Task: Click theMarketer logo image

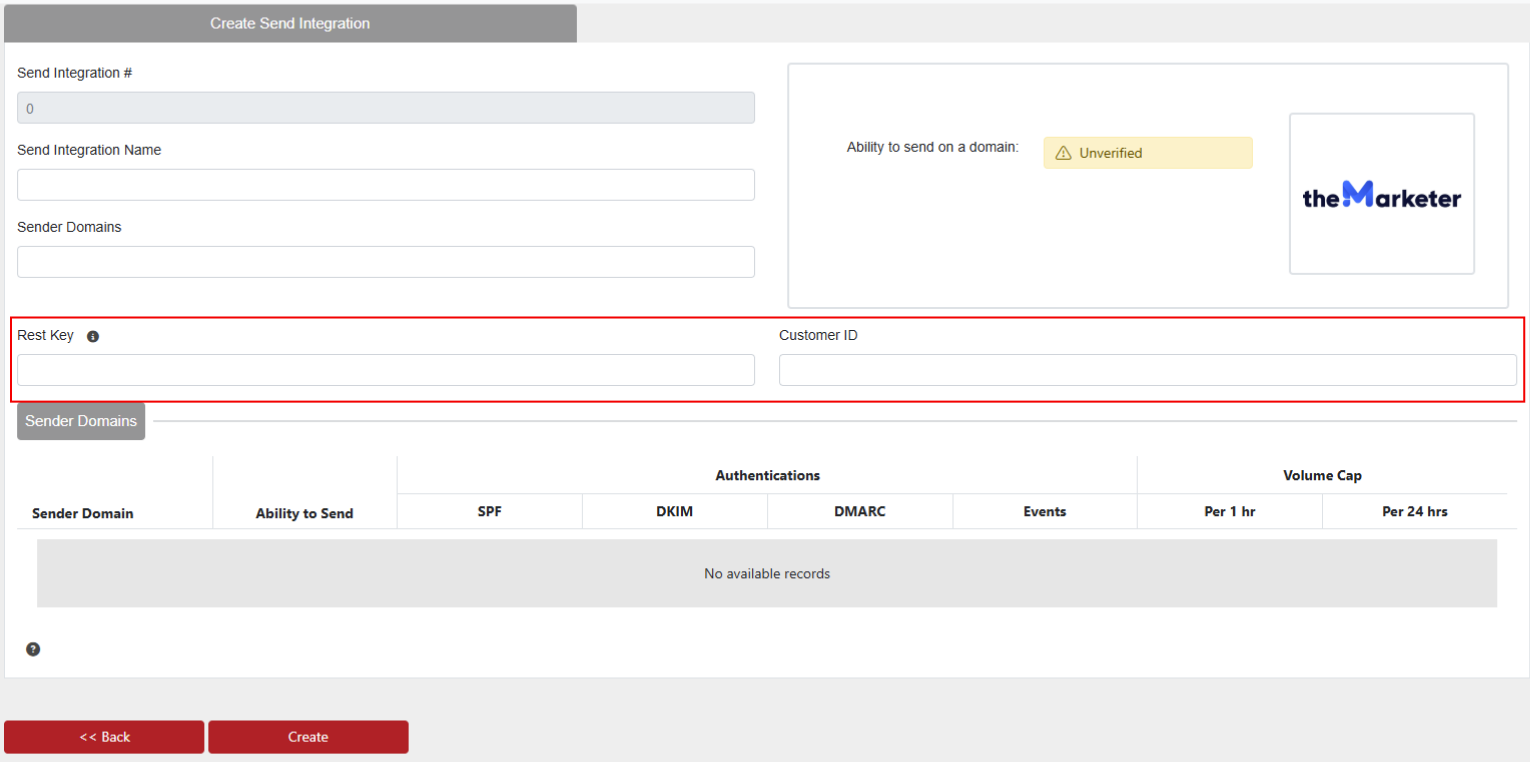Action: pos(1381,194)
